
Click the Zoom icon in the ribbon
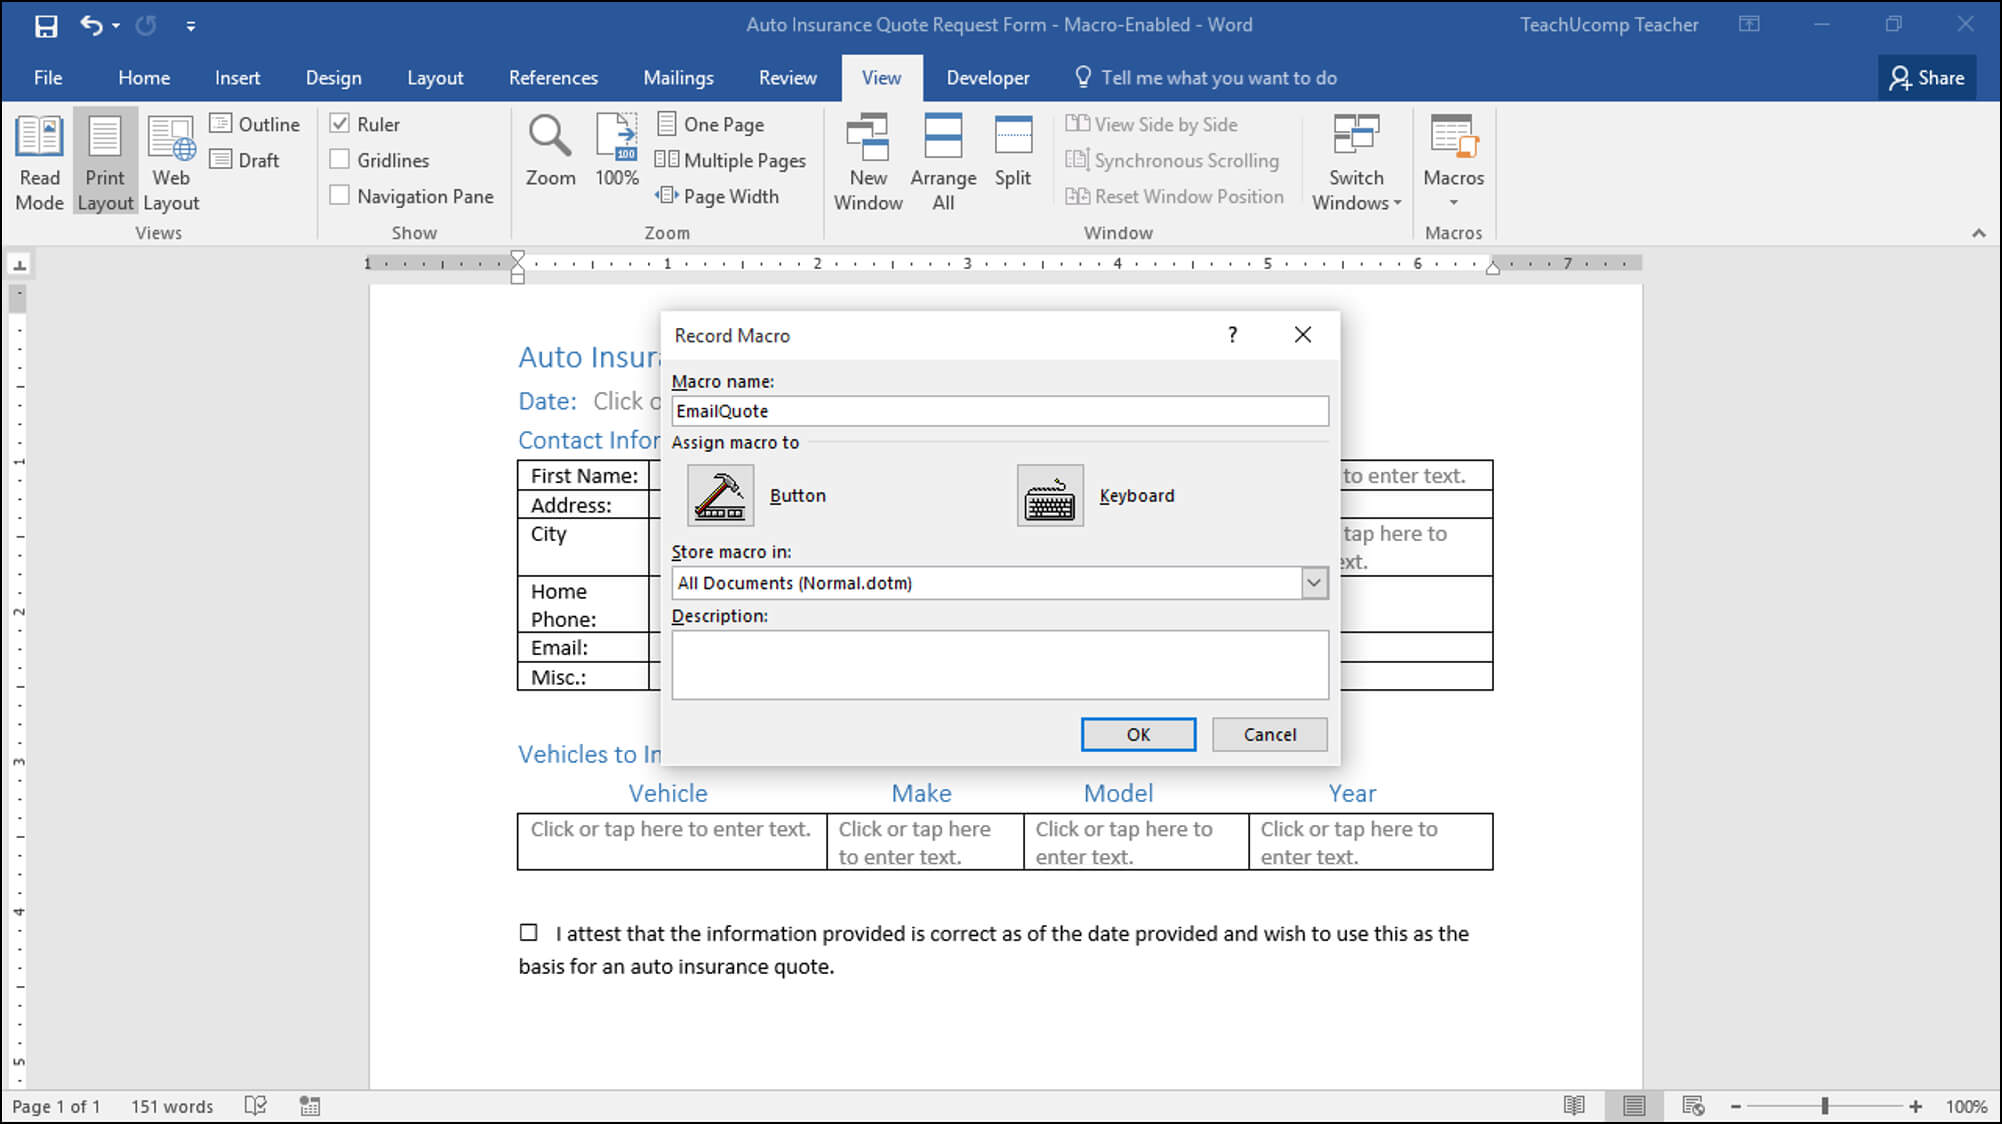click(x=549, y=157)
